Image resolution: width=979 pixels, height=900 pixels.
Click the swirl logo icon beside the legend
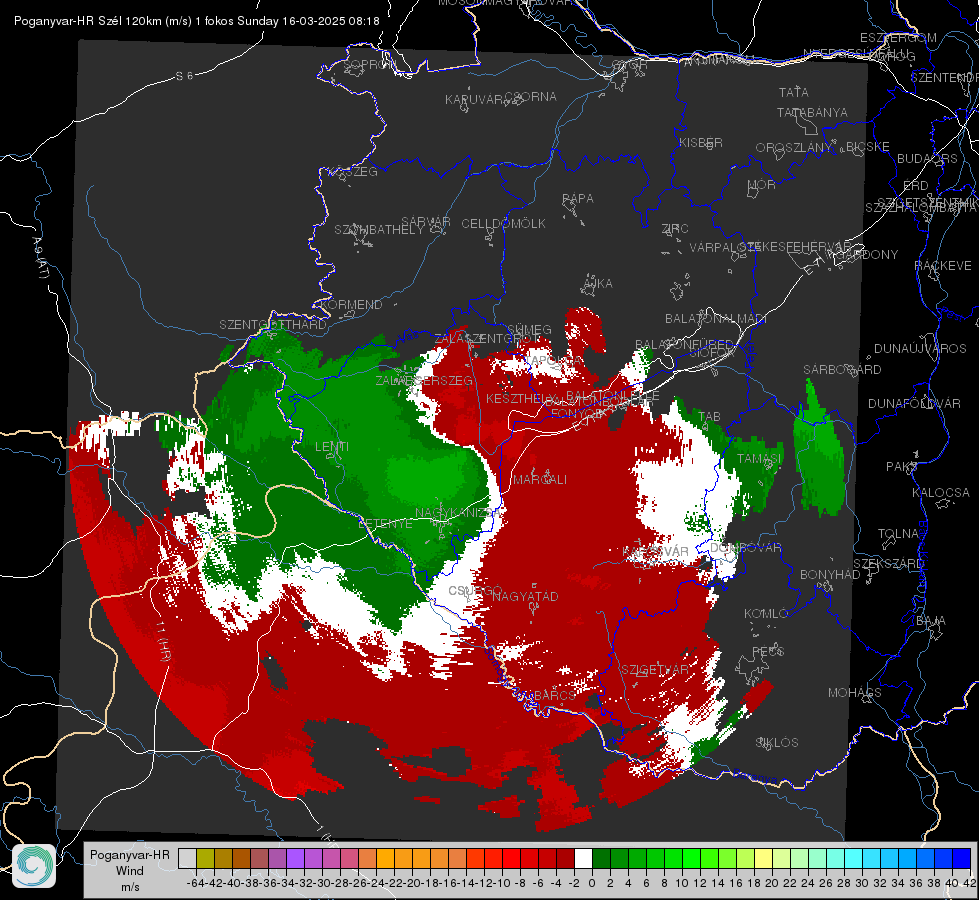click(34, 866)
